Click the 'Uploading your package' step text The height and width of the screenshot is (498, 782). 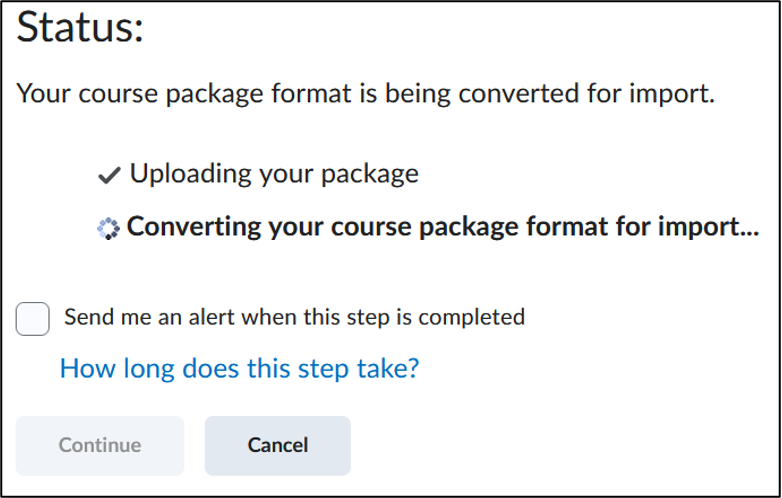point(274,173)
